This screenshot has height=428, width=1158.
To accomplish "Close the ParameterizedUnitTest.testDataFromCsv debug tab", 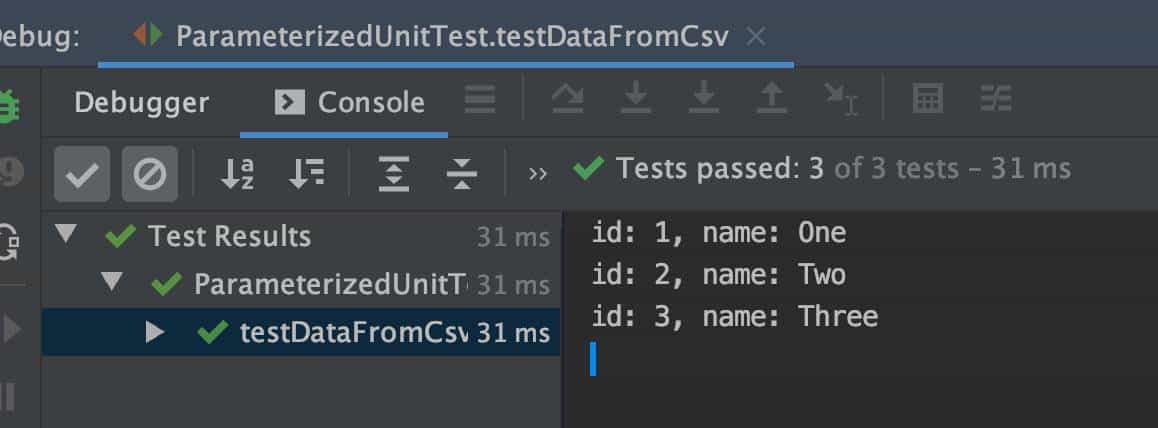I will pos(757,36).
